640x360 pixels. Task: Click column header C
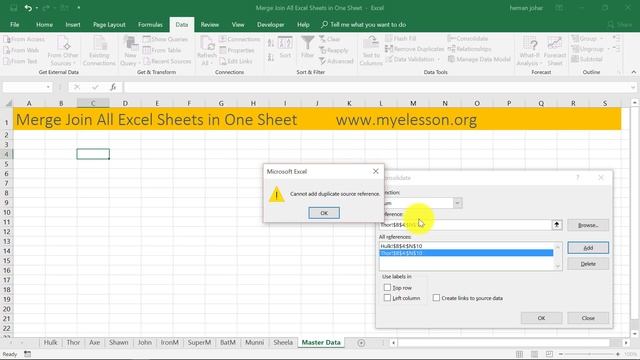coord(93,103)
